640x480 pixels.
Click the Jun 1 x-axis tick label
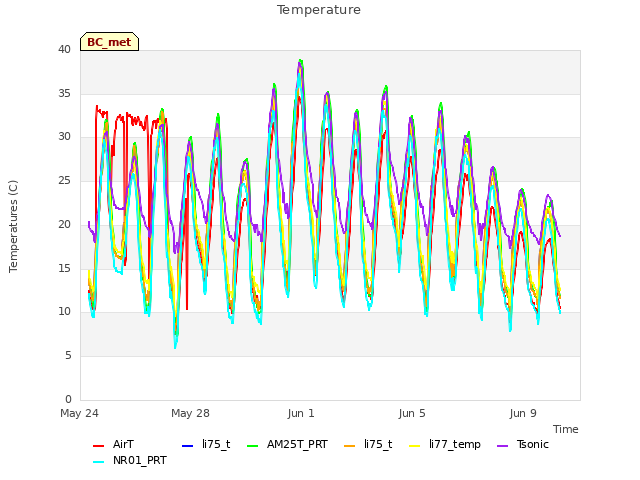[x=301, y=413]
